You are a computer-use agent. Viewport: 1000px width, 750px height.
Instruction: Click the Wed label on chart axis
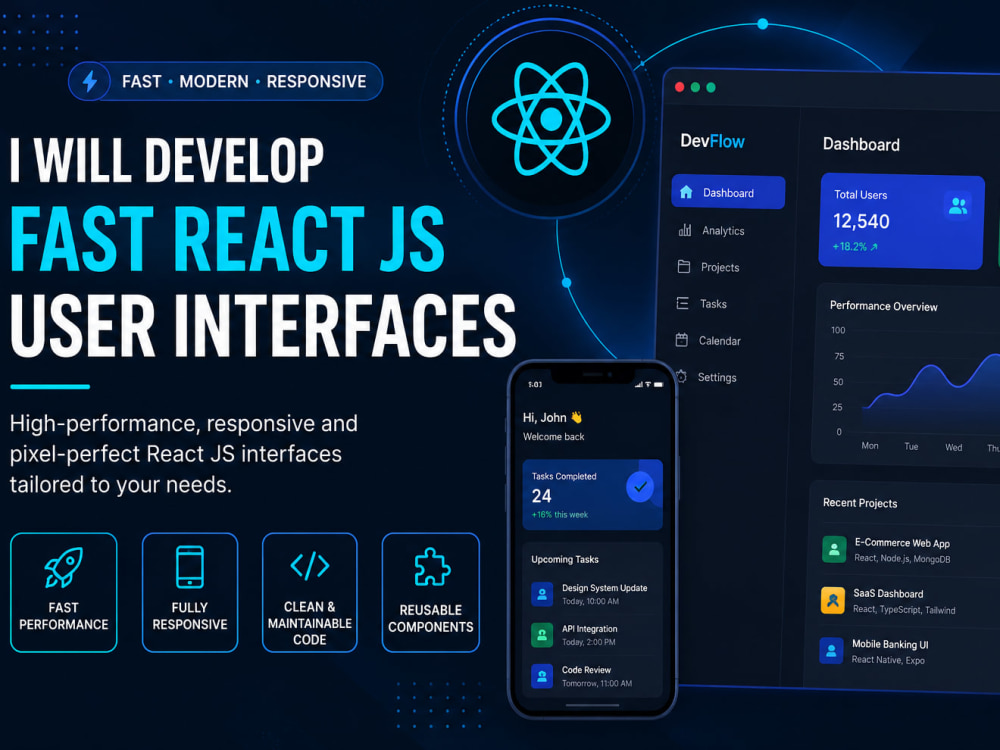click(953, 447)
